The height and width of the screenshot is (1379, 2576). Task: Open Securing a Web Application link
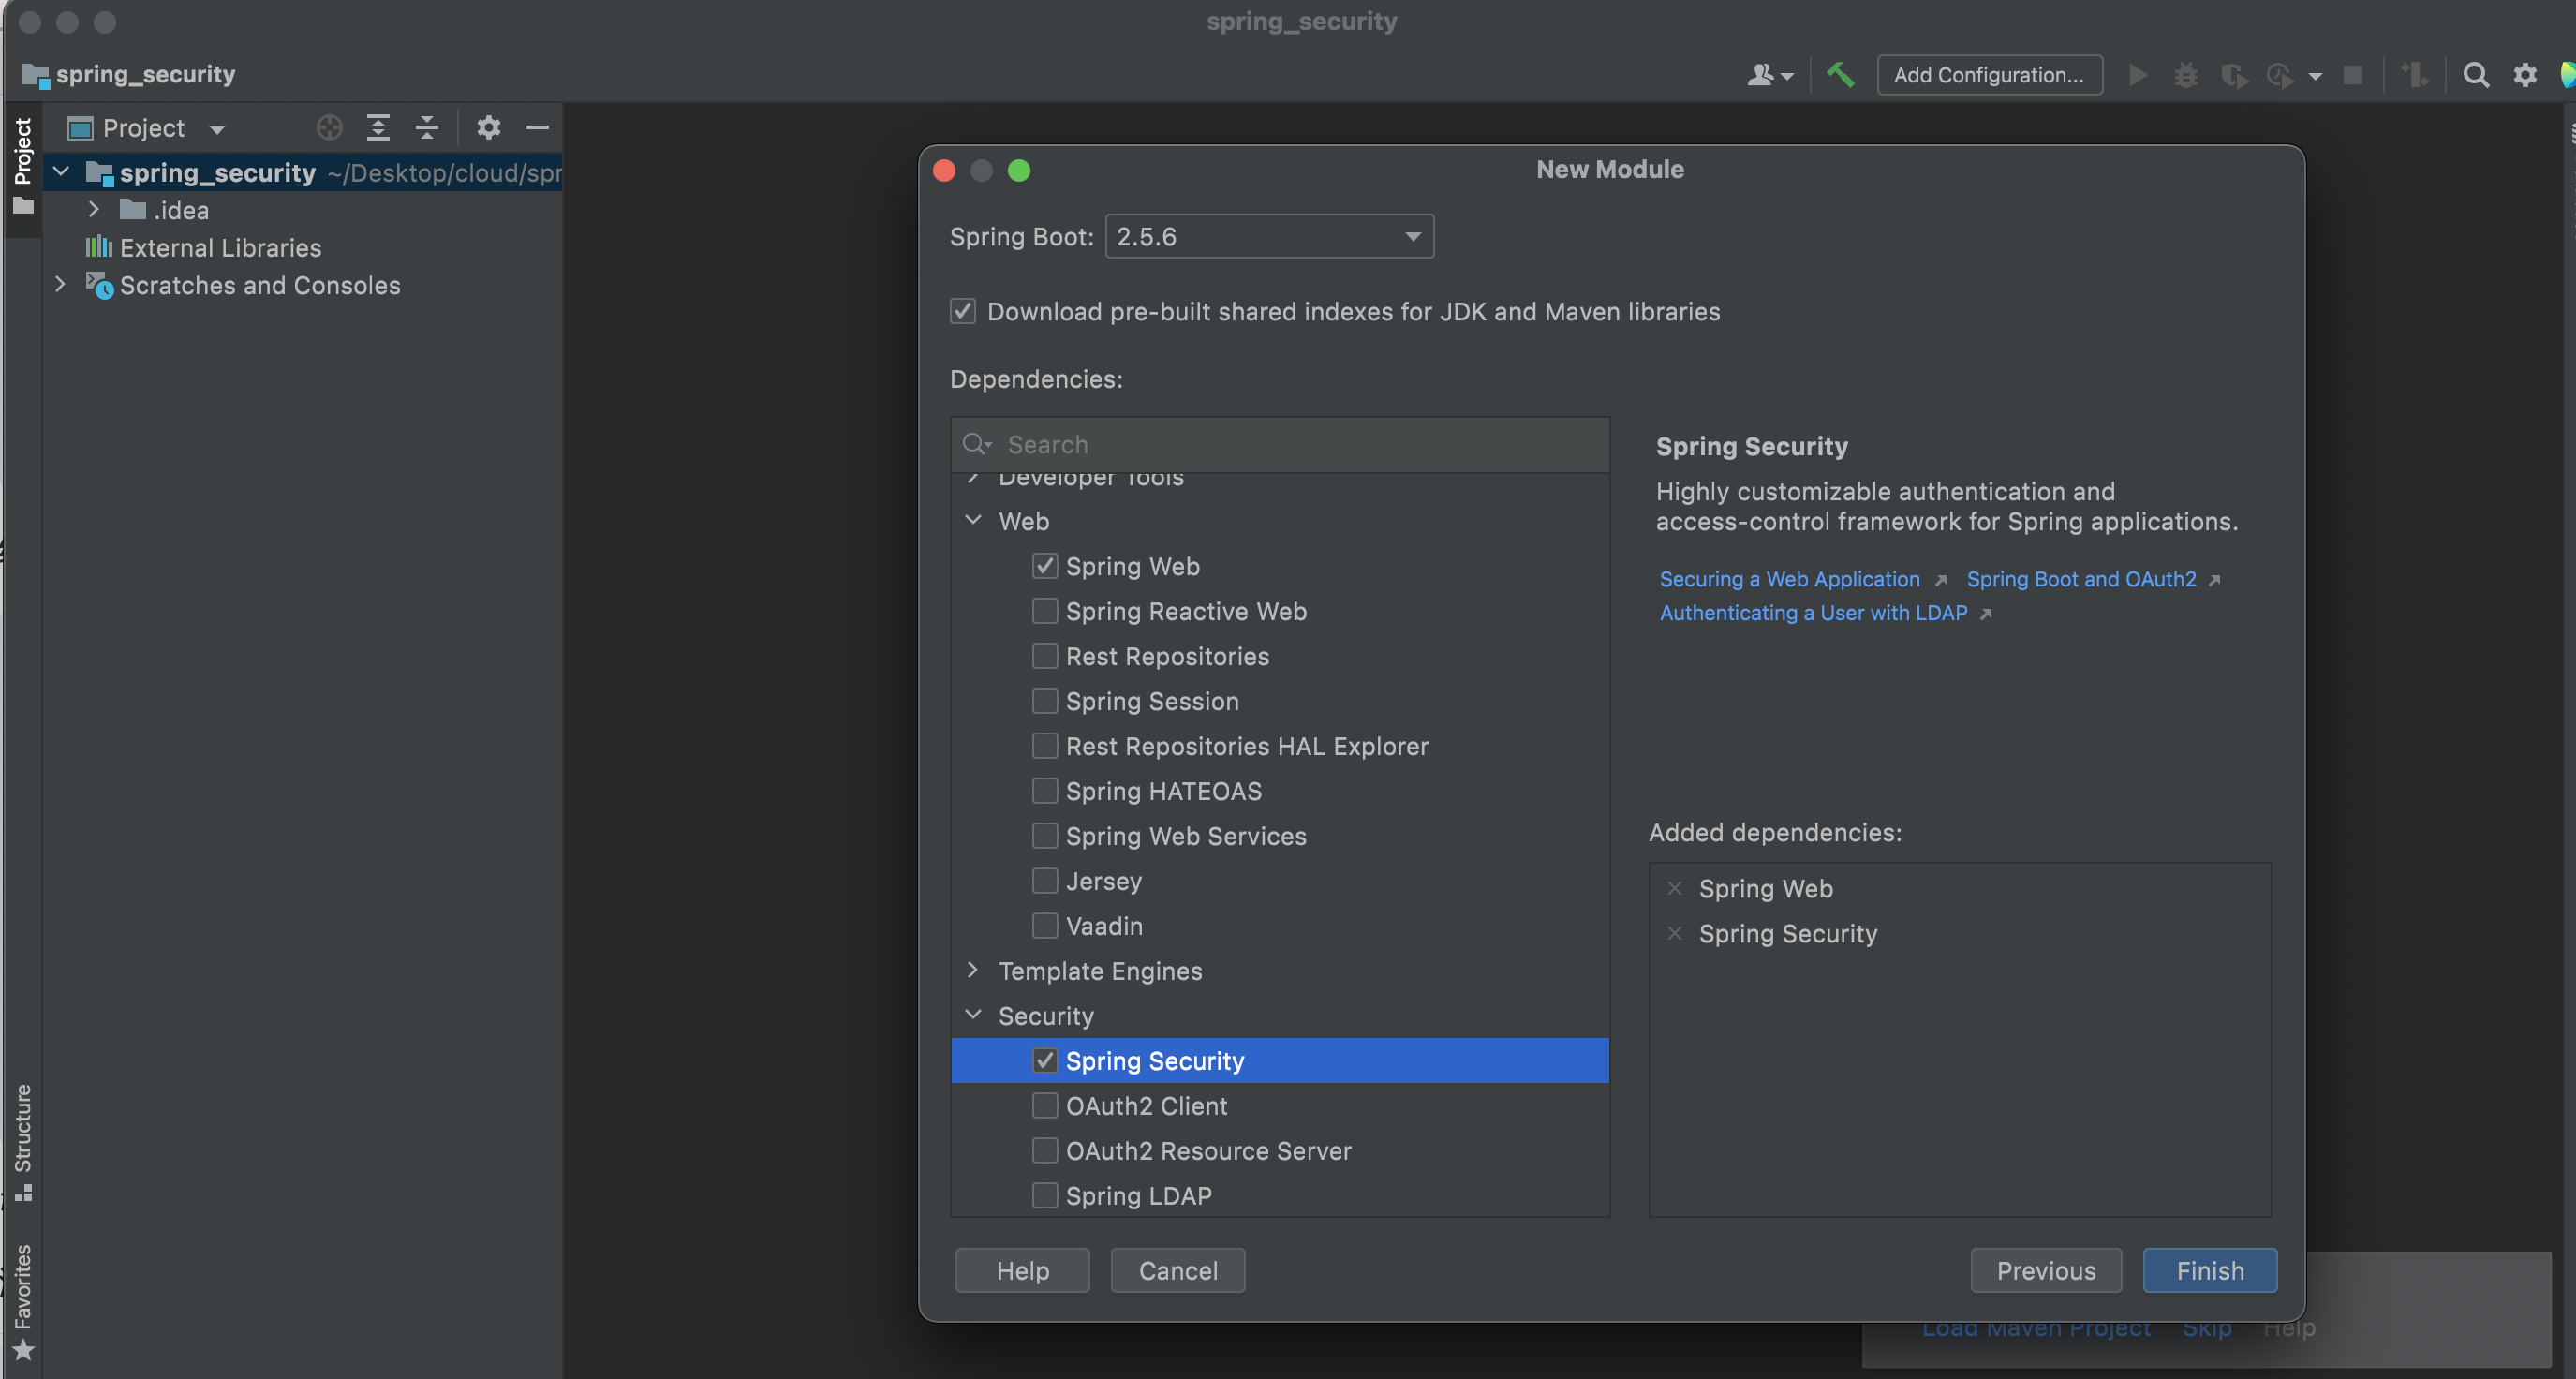(1789, 579)
